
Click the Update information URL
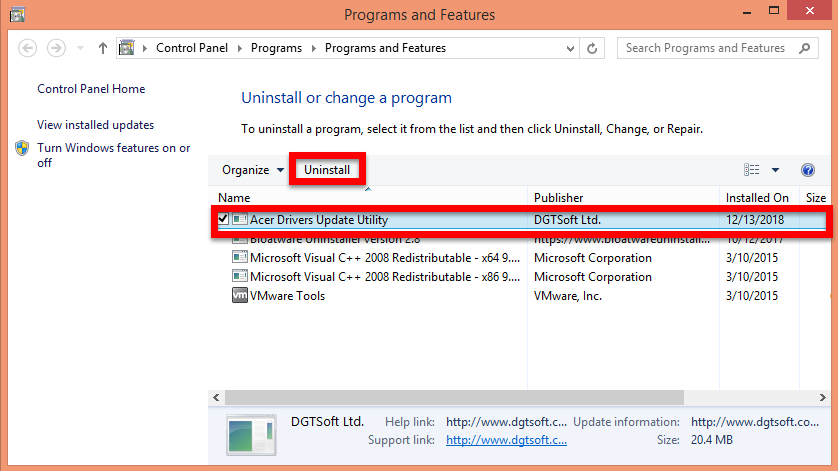[x=755, y=422]
